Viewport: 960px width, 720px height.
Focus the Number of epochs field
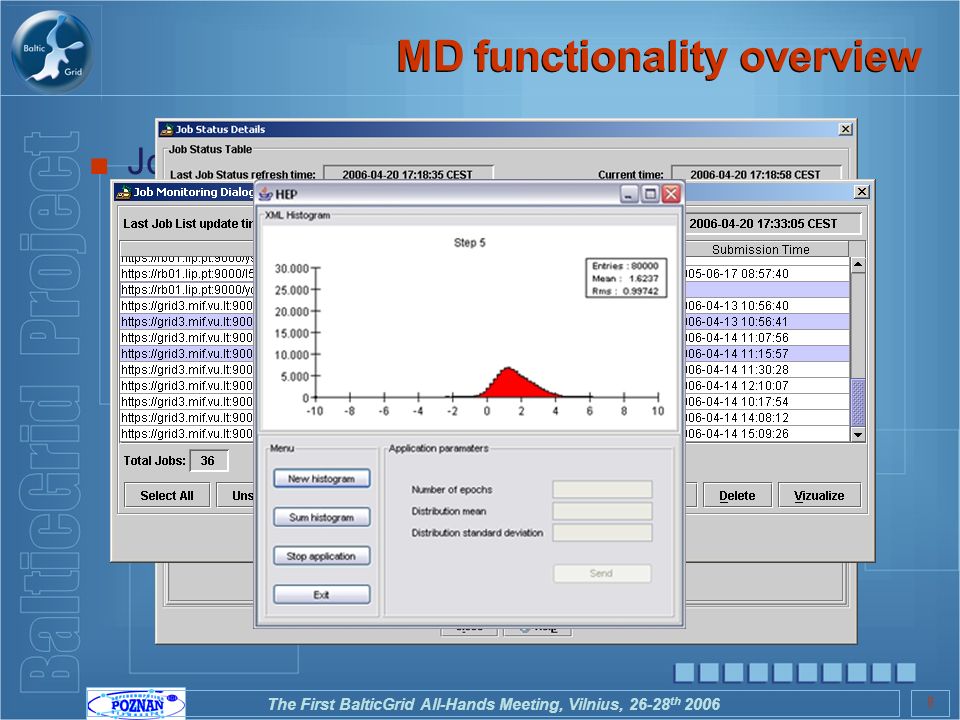point(602,489)
